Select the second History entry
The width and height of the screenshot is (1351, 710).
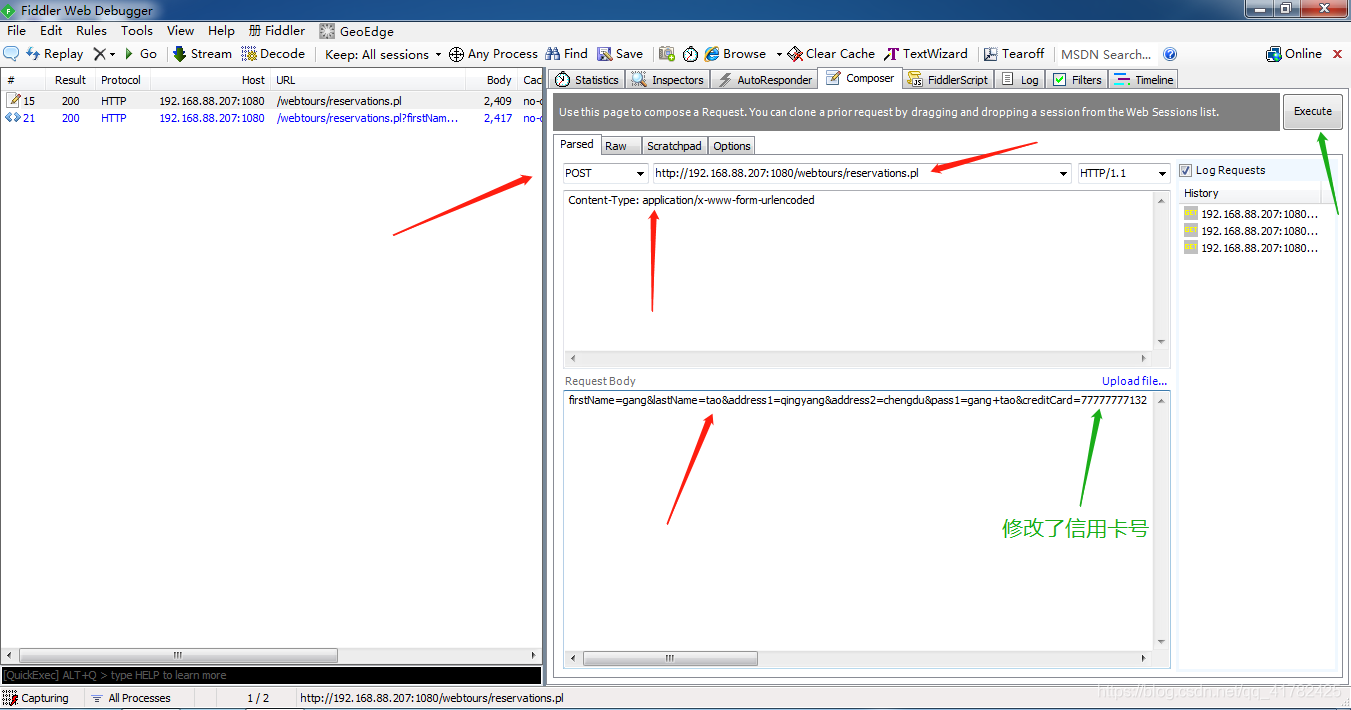tap(1251, 230)
